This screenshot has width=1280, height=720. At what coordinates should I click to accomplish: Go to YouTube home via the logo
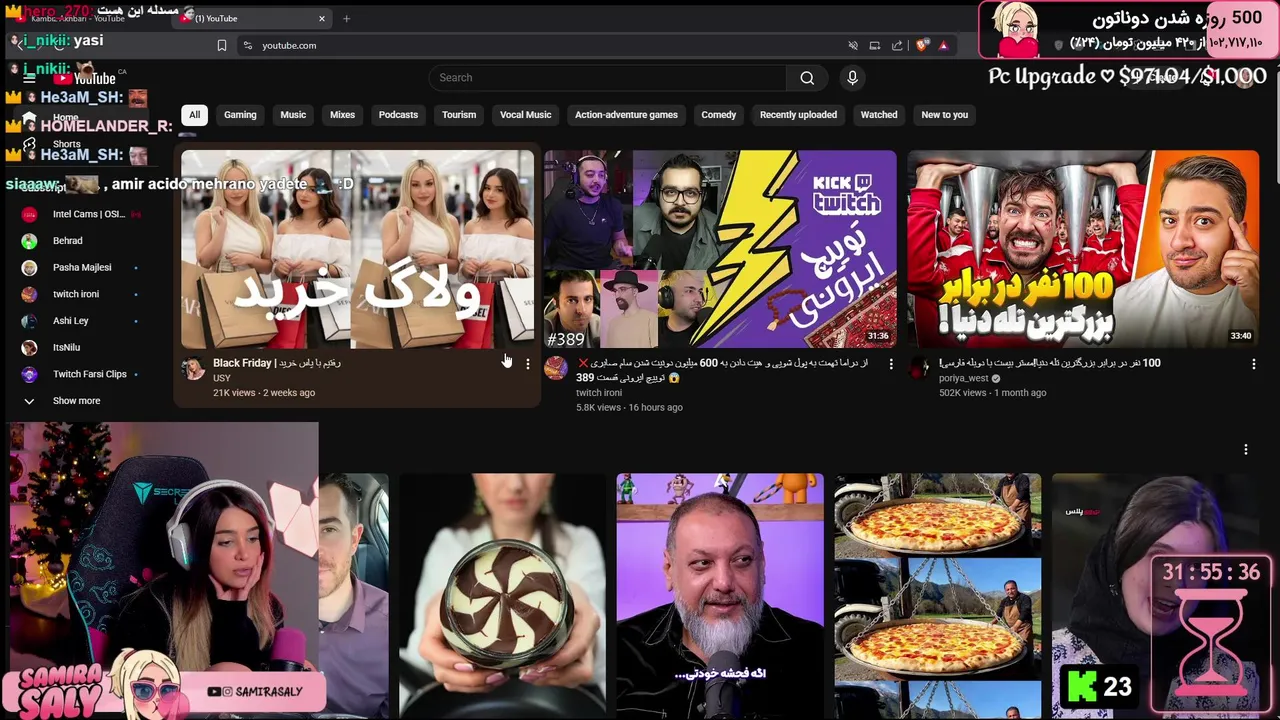click(86, 78)
